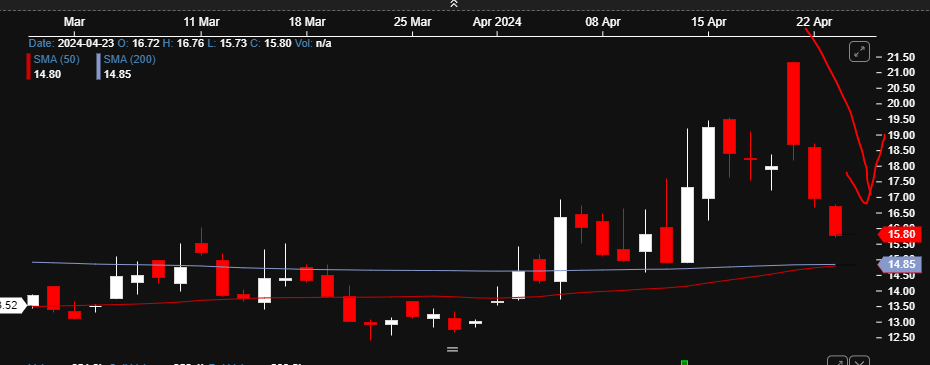Click the Apr 2024 date axis label
Viewport: 930px width, 365px height.
[x=497, y=22]
